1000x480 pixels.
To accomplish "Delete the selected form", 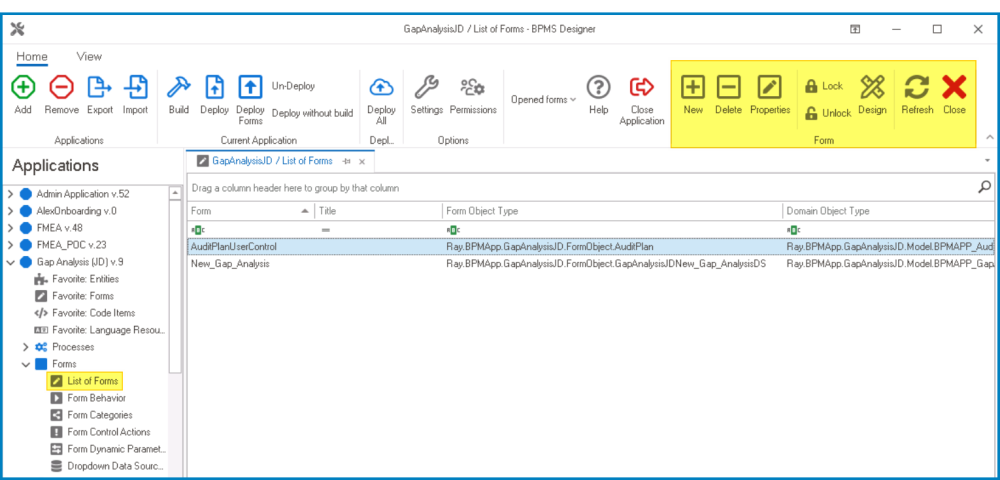I will tap(728, 86).
